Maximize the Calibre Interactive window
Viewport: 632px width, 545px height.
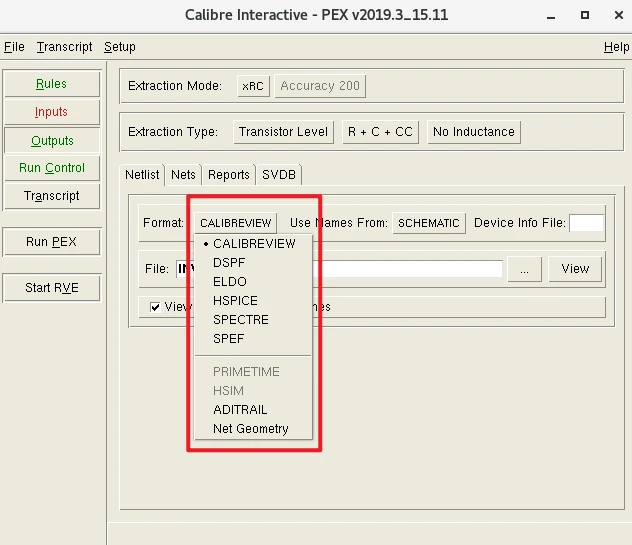click(585, 15)
